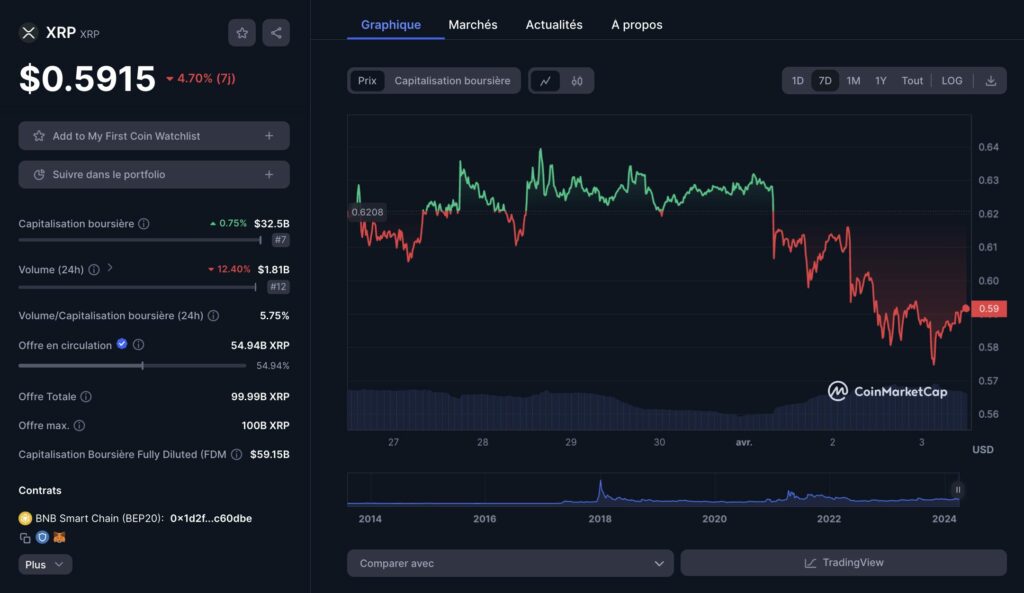The height and width of the screenshot is (593, 1024).
Task: Open the TradingView chart button
Action: pos(843,563)
